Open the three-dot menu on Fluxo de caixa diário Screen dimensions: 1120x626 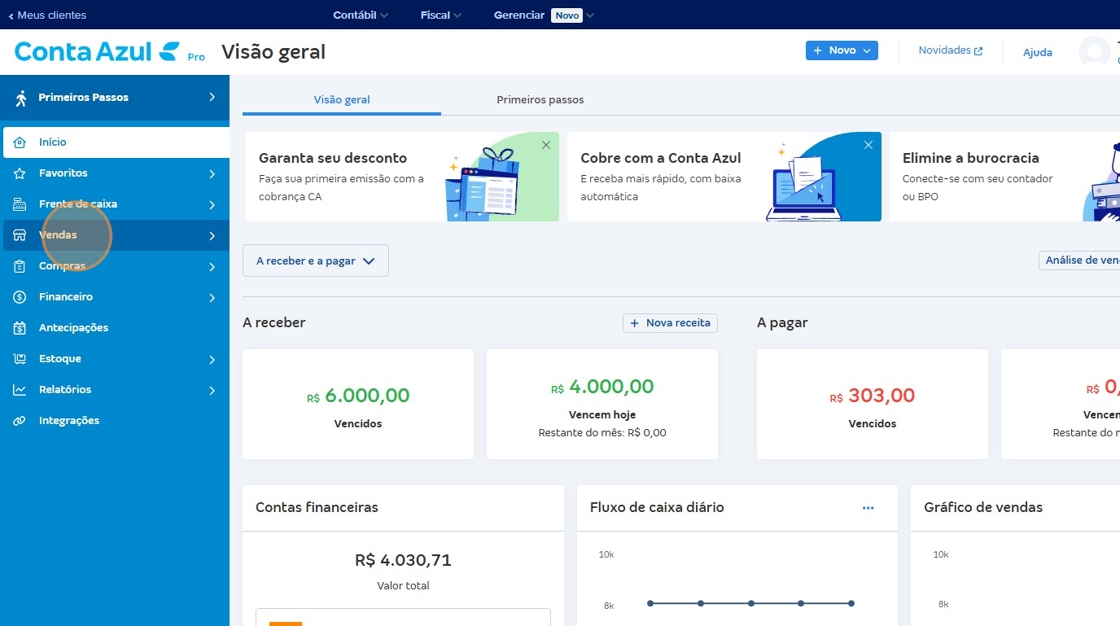(868, 507)
